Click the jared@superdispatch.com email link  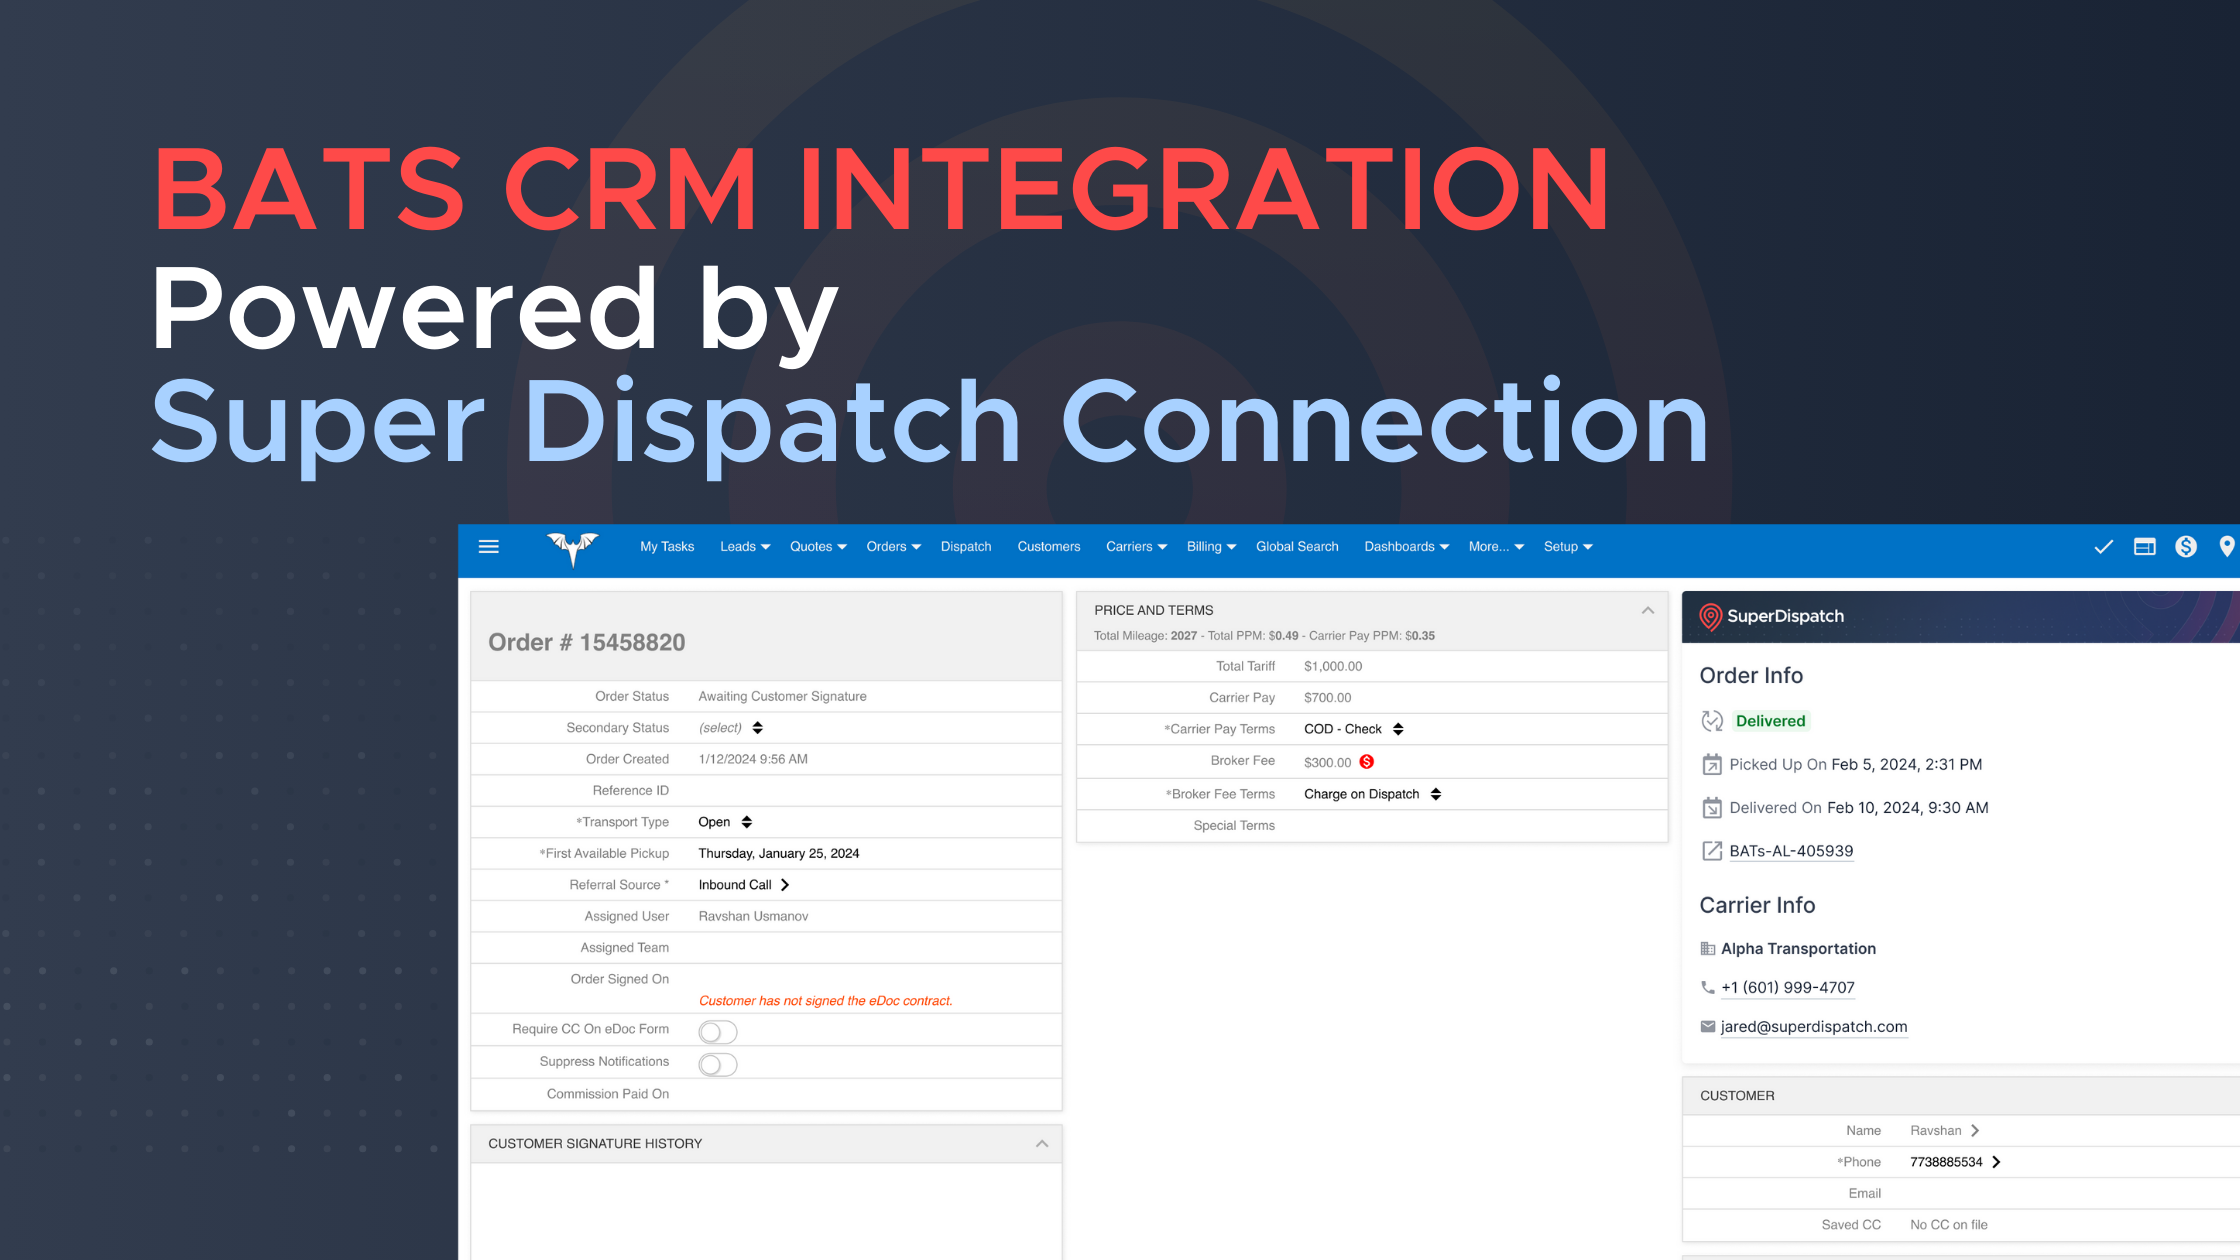tap(1813, 1026)
